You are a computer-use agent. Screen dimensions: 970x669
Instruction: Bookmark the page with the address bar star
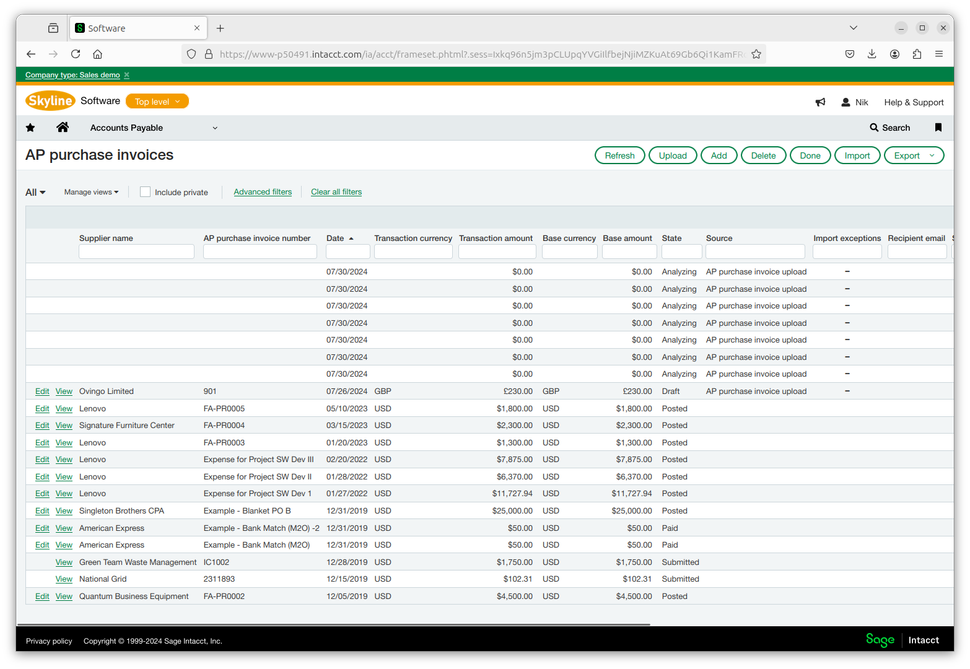(x=755, y=53)
